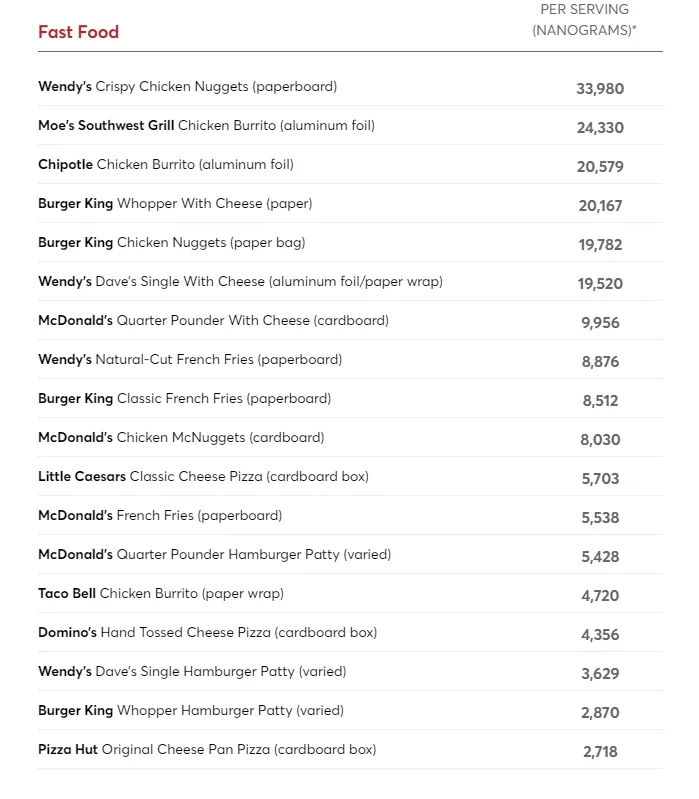Select the Chipotle Chicken Burrito row

166,165
